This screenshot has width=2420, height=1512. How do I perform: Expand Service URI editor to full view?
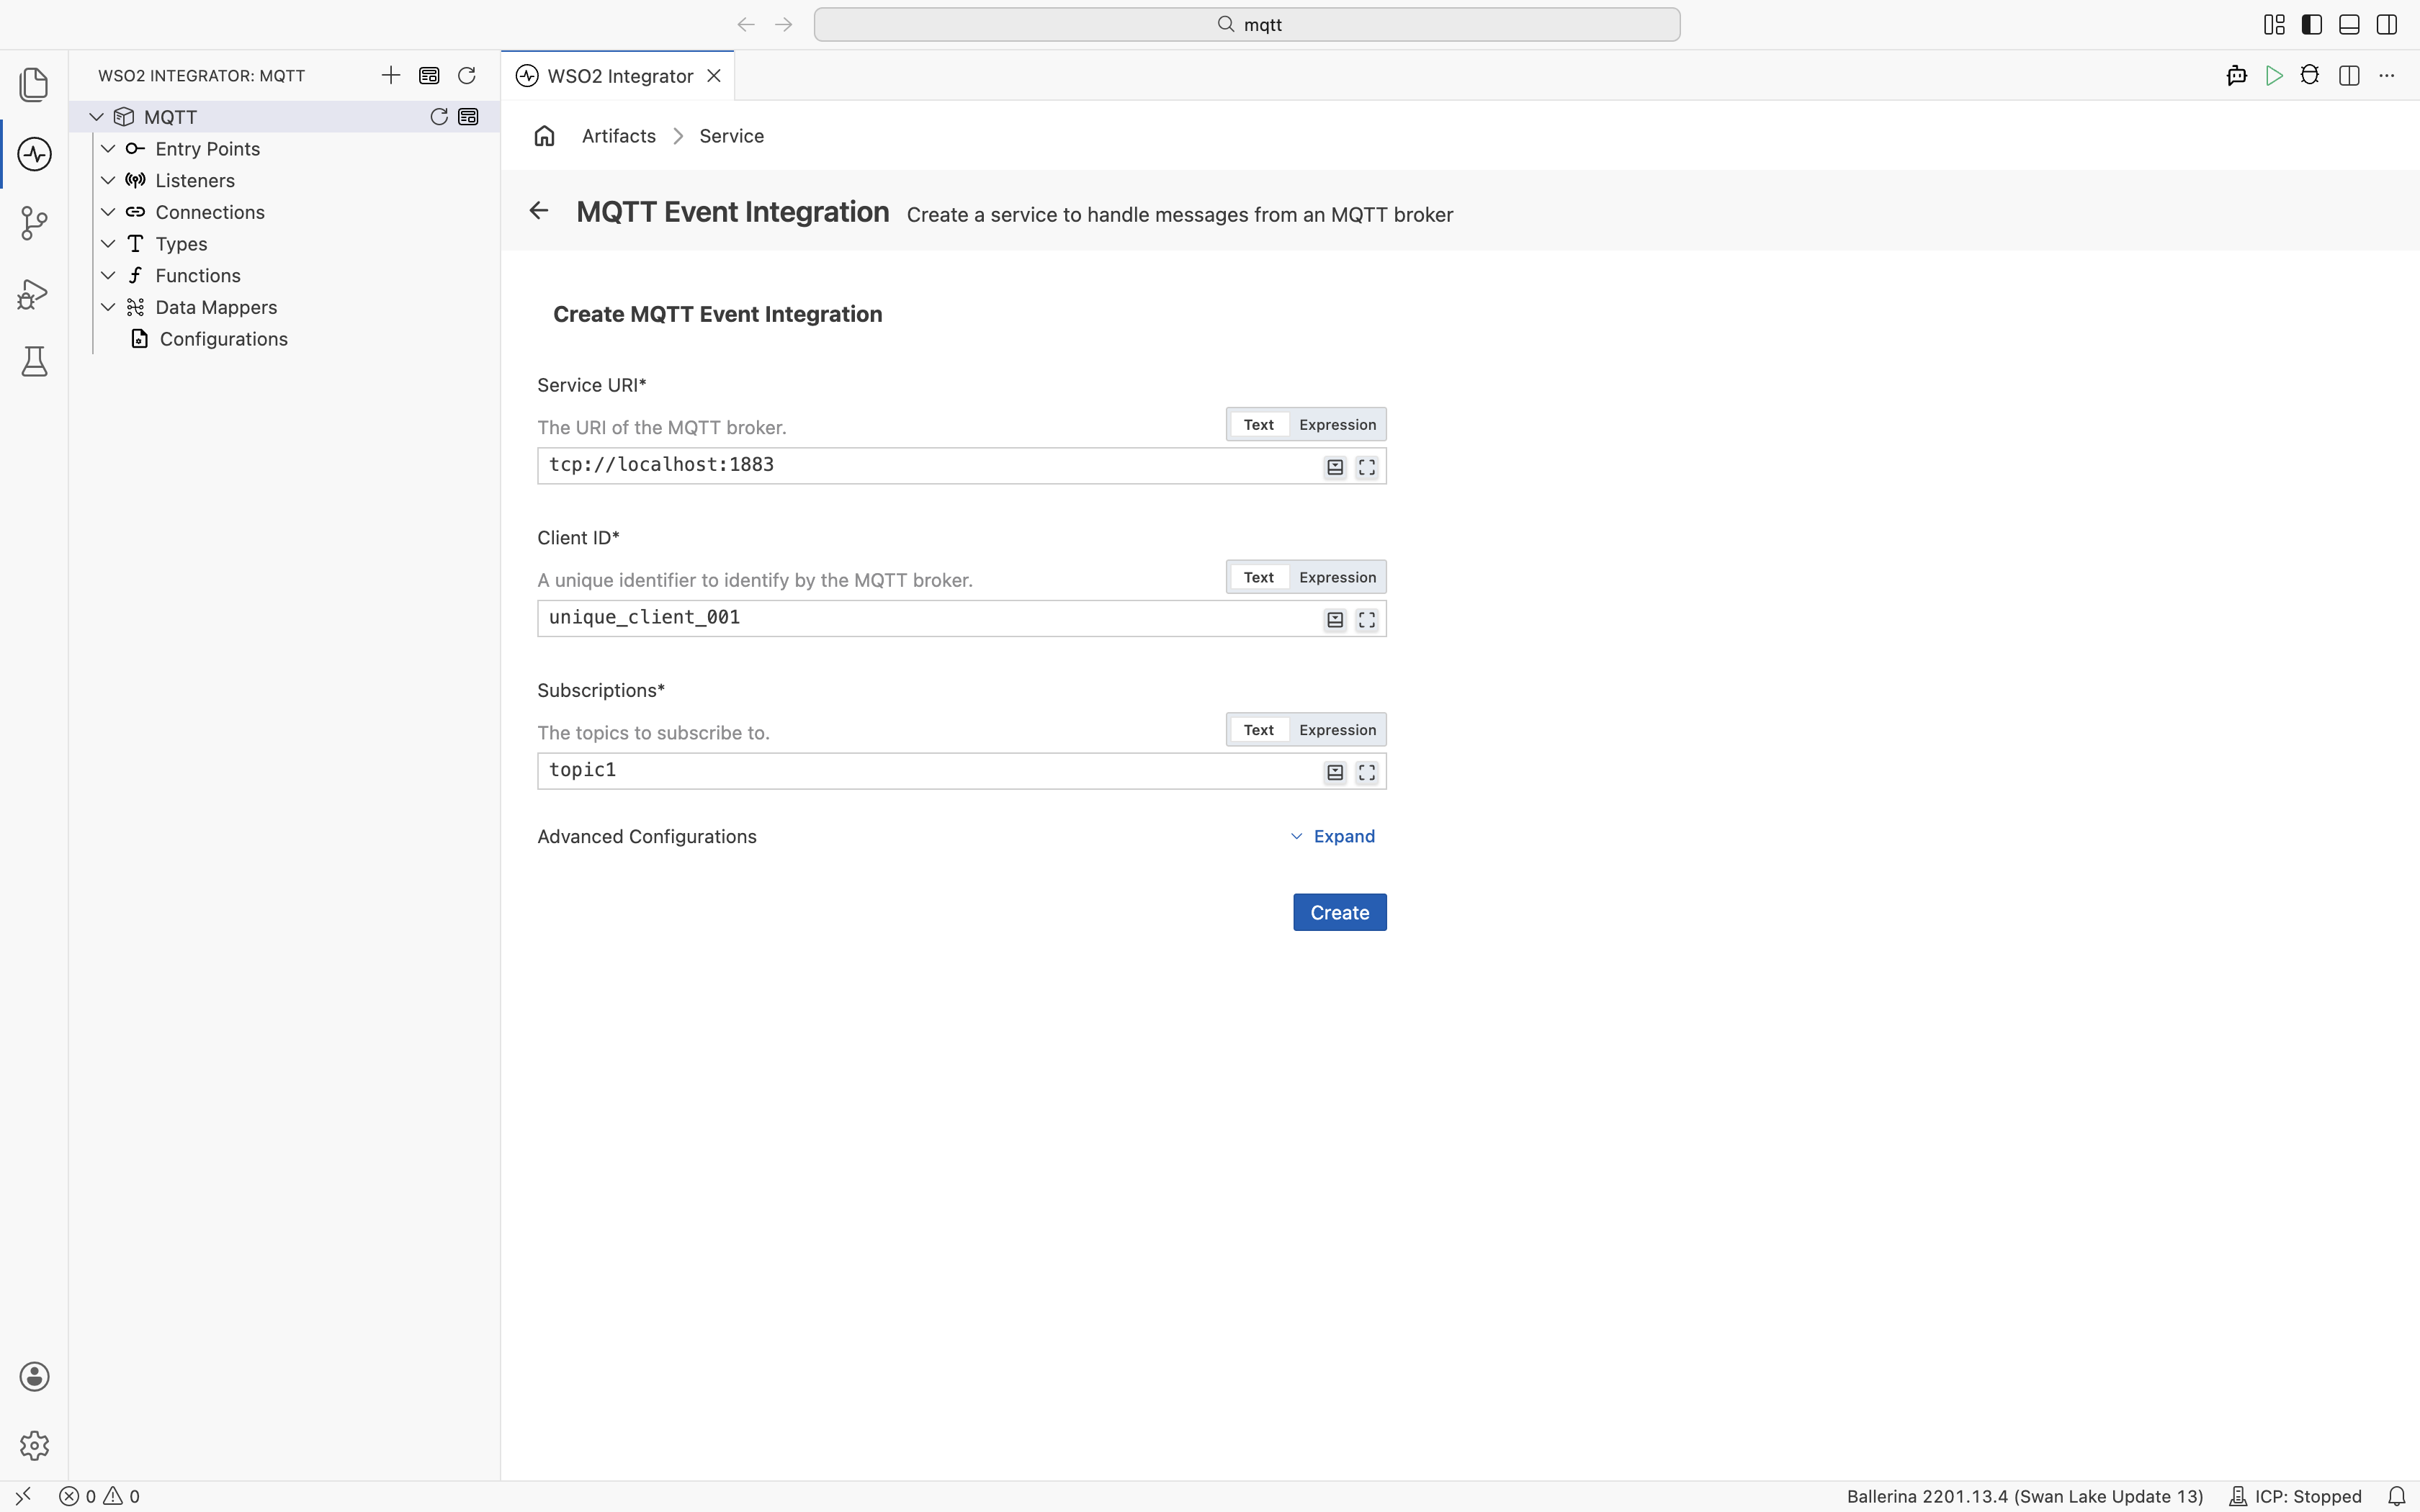[1367, 467]
